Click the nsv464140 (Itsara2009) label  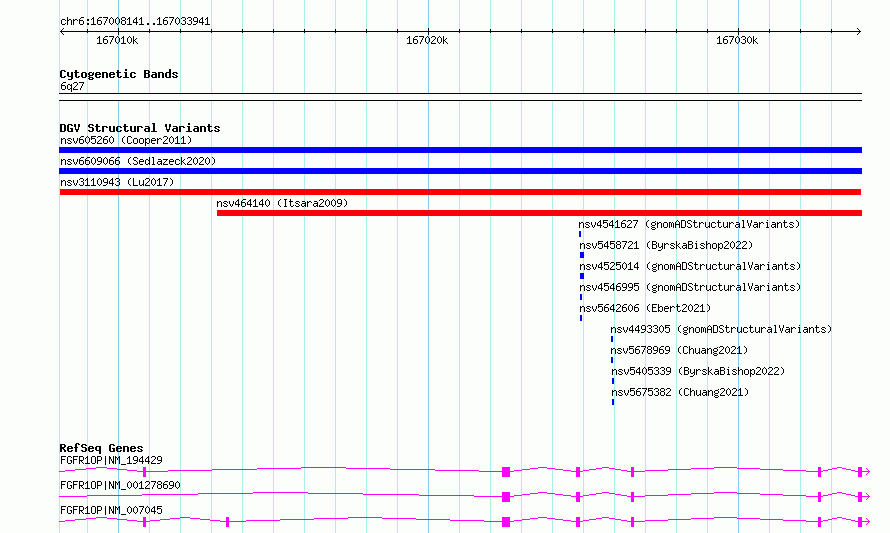coord(282,203)
